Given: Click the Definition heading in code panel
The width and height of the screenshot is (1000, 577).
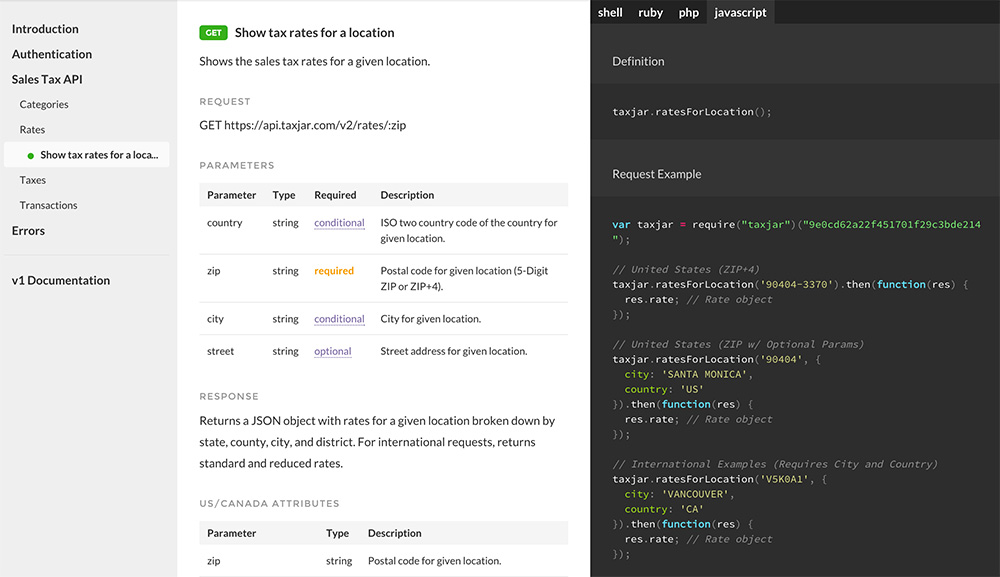Looking at the screenshot, I should tap(638, 61).
